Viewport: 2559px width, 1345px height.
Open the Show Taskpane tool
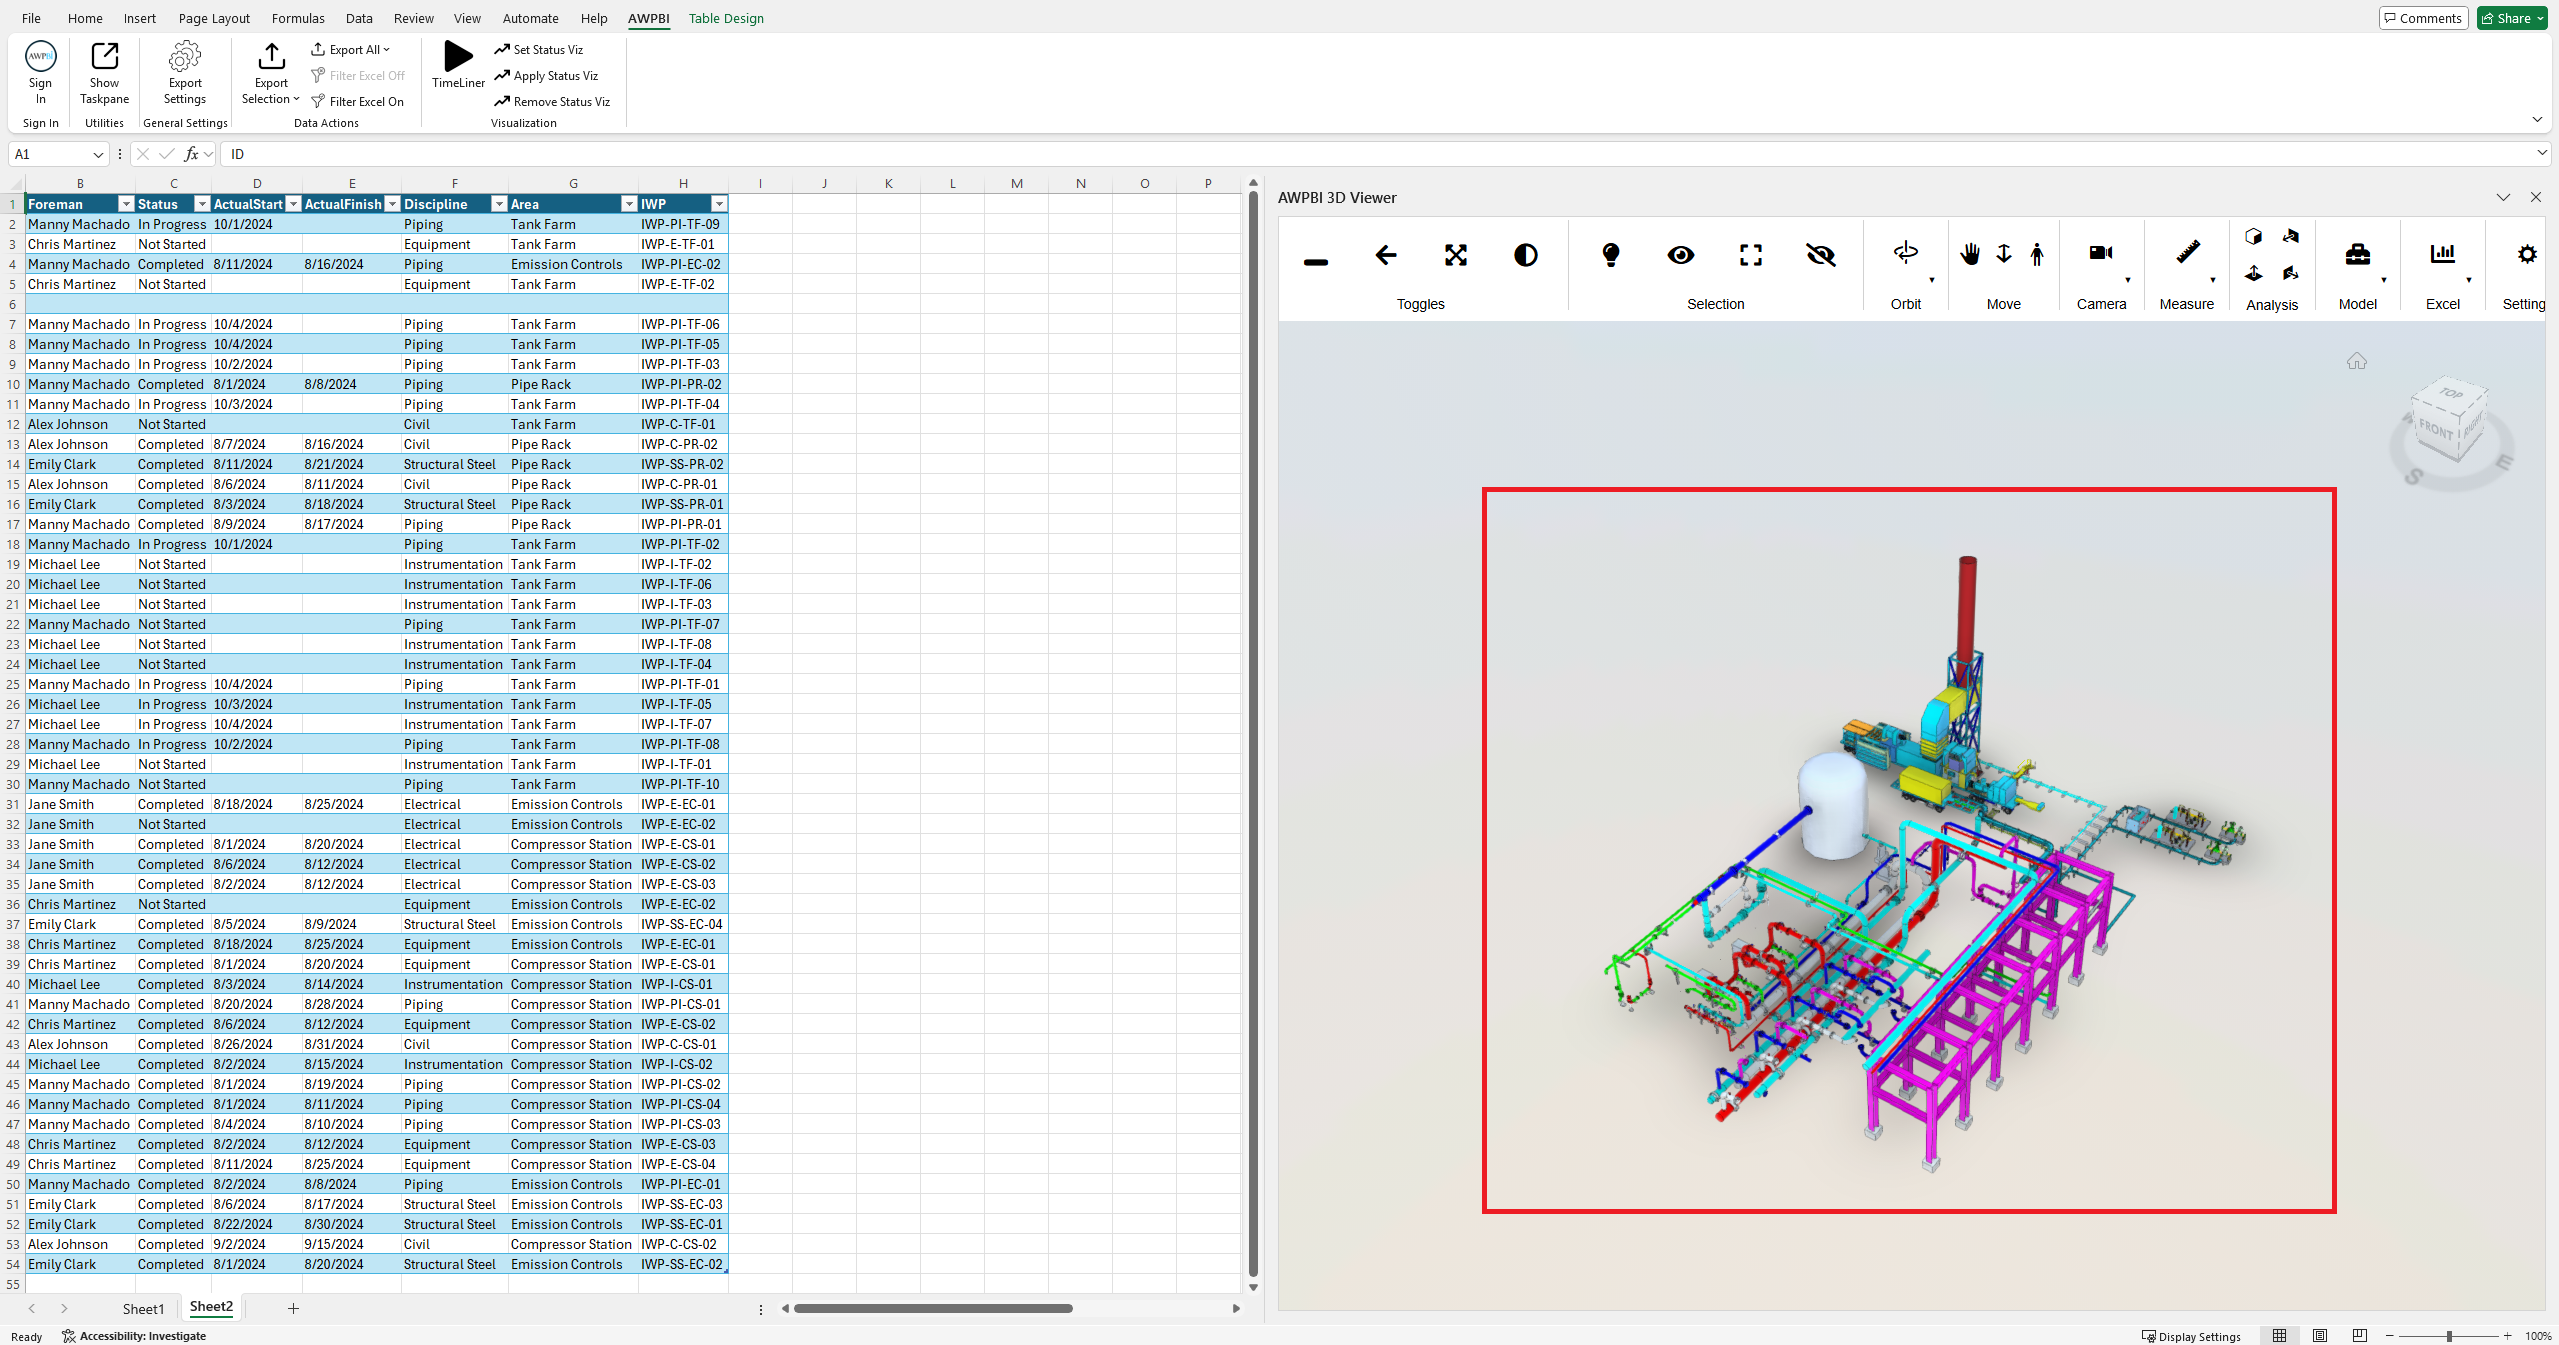tap(104, 56)
